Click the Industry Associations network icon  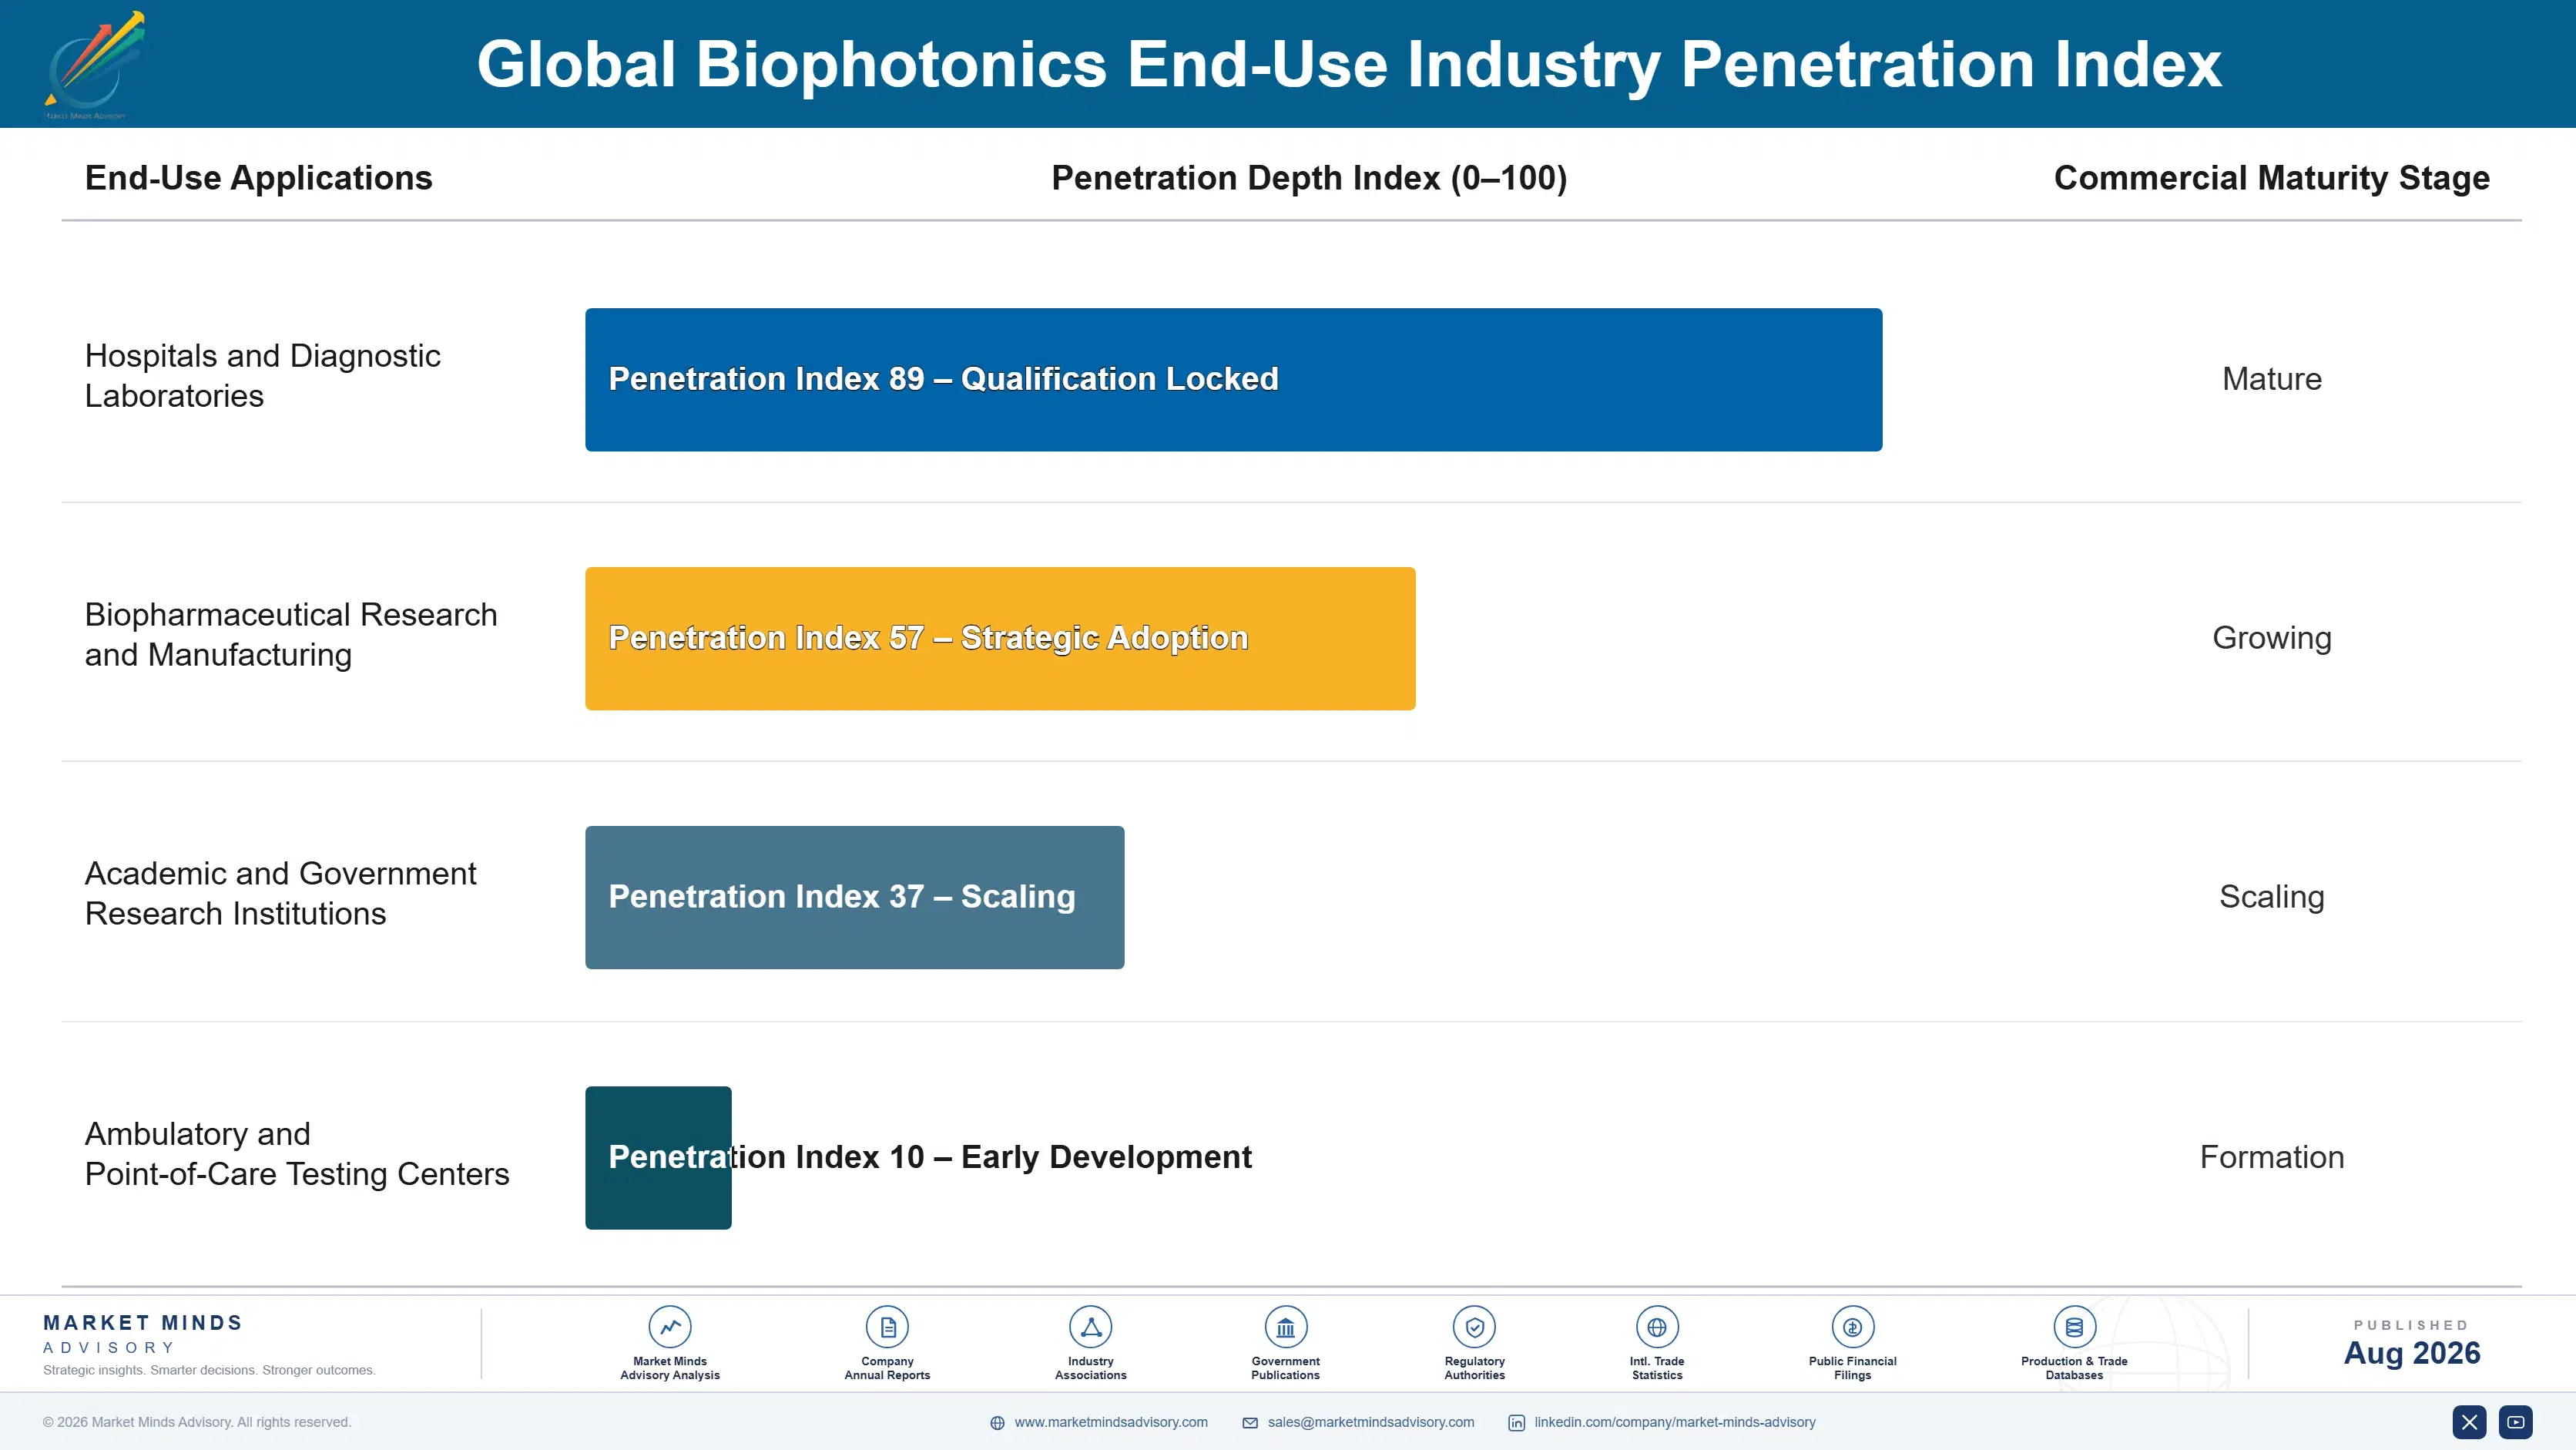point(1090,1327)
